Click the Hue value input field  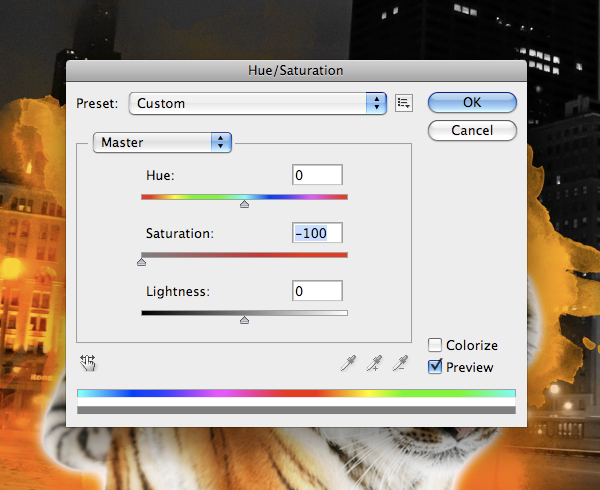coord(317,175)
